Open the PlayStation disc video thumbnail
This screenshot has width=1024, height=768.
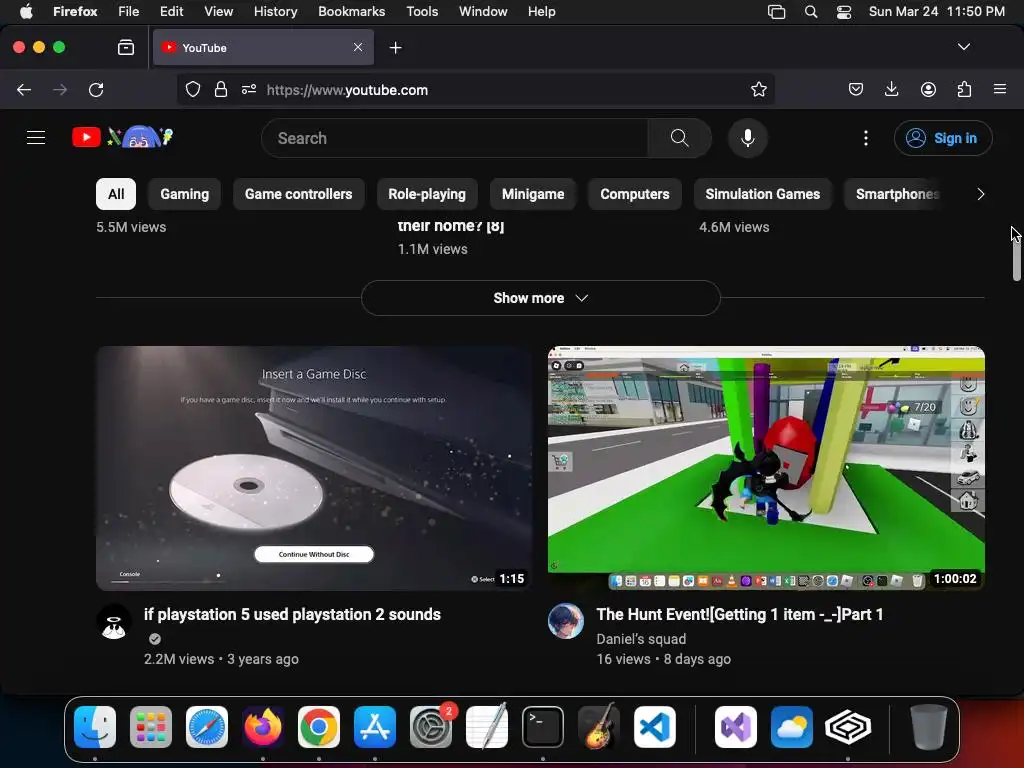pos(314,468)
